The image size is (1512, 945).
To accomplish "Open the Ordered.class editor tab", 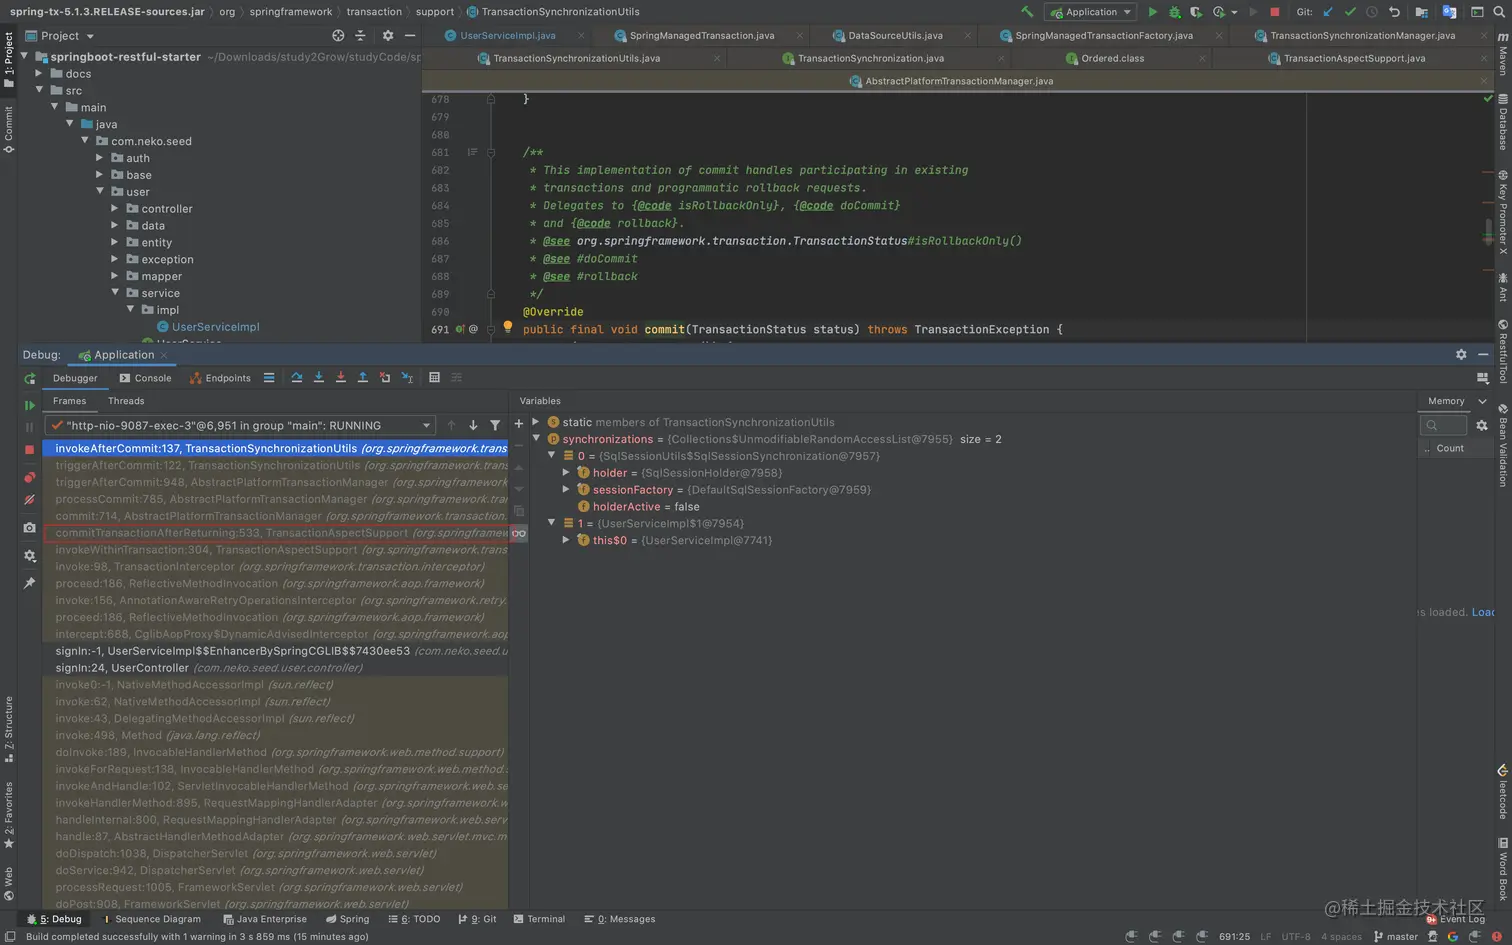I will [x=1112, y=58].
